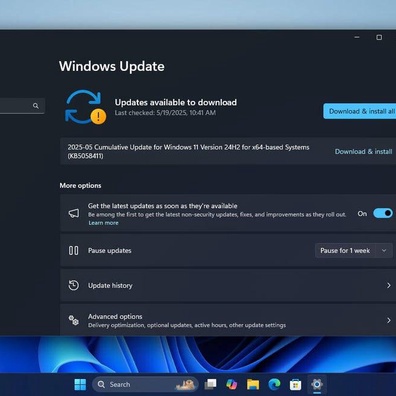Click the history clock icon beside Update history
The image size is (396, 396).
click(x=74, y=285)
